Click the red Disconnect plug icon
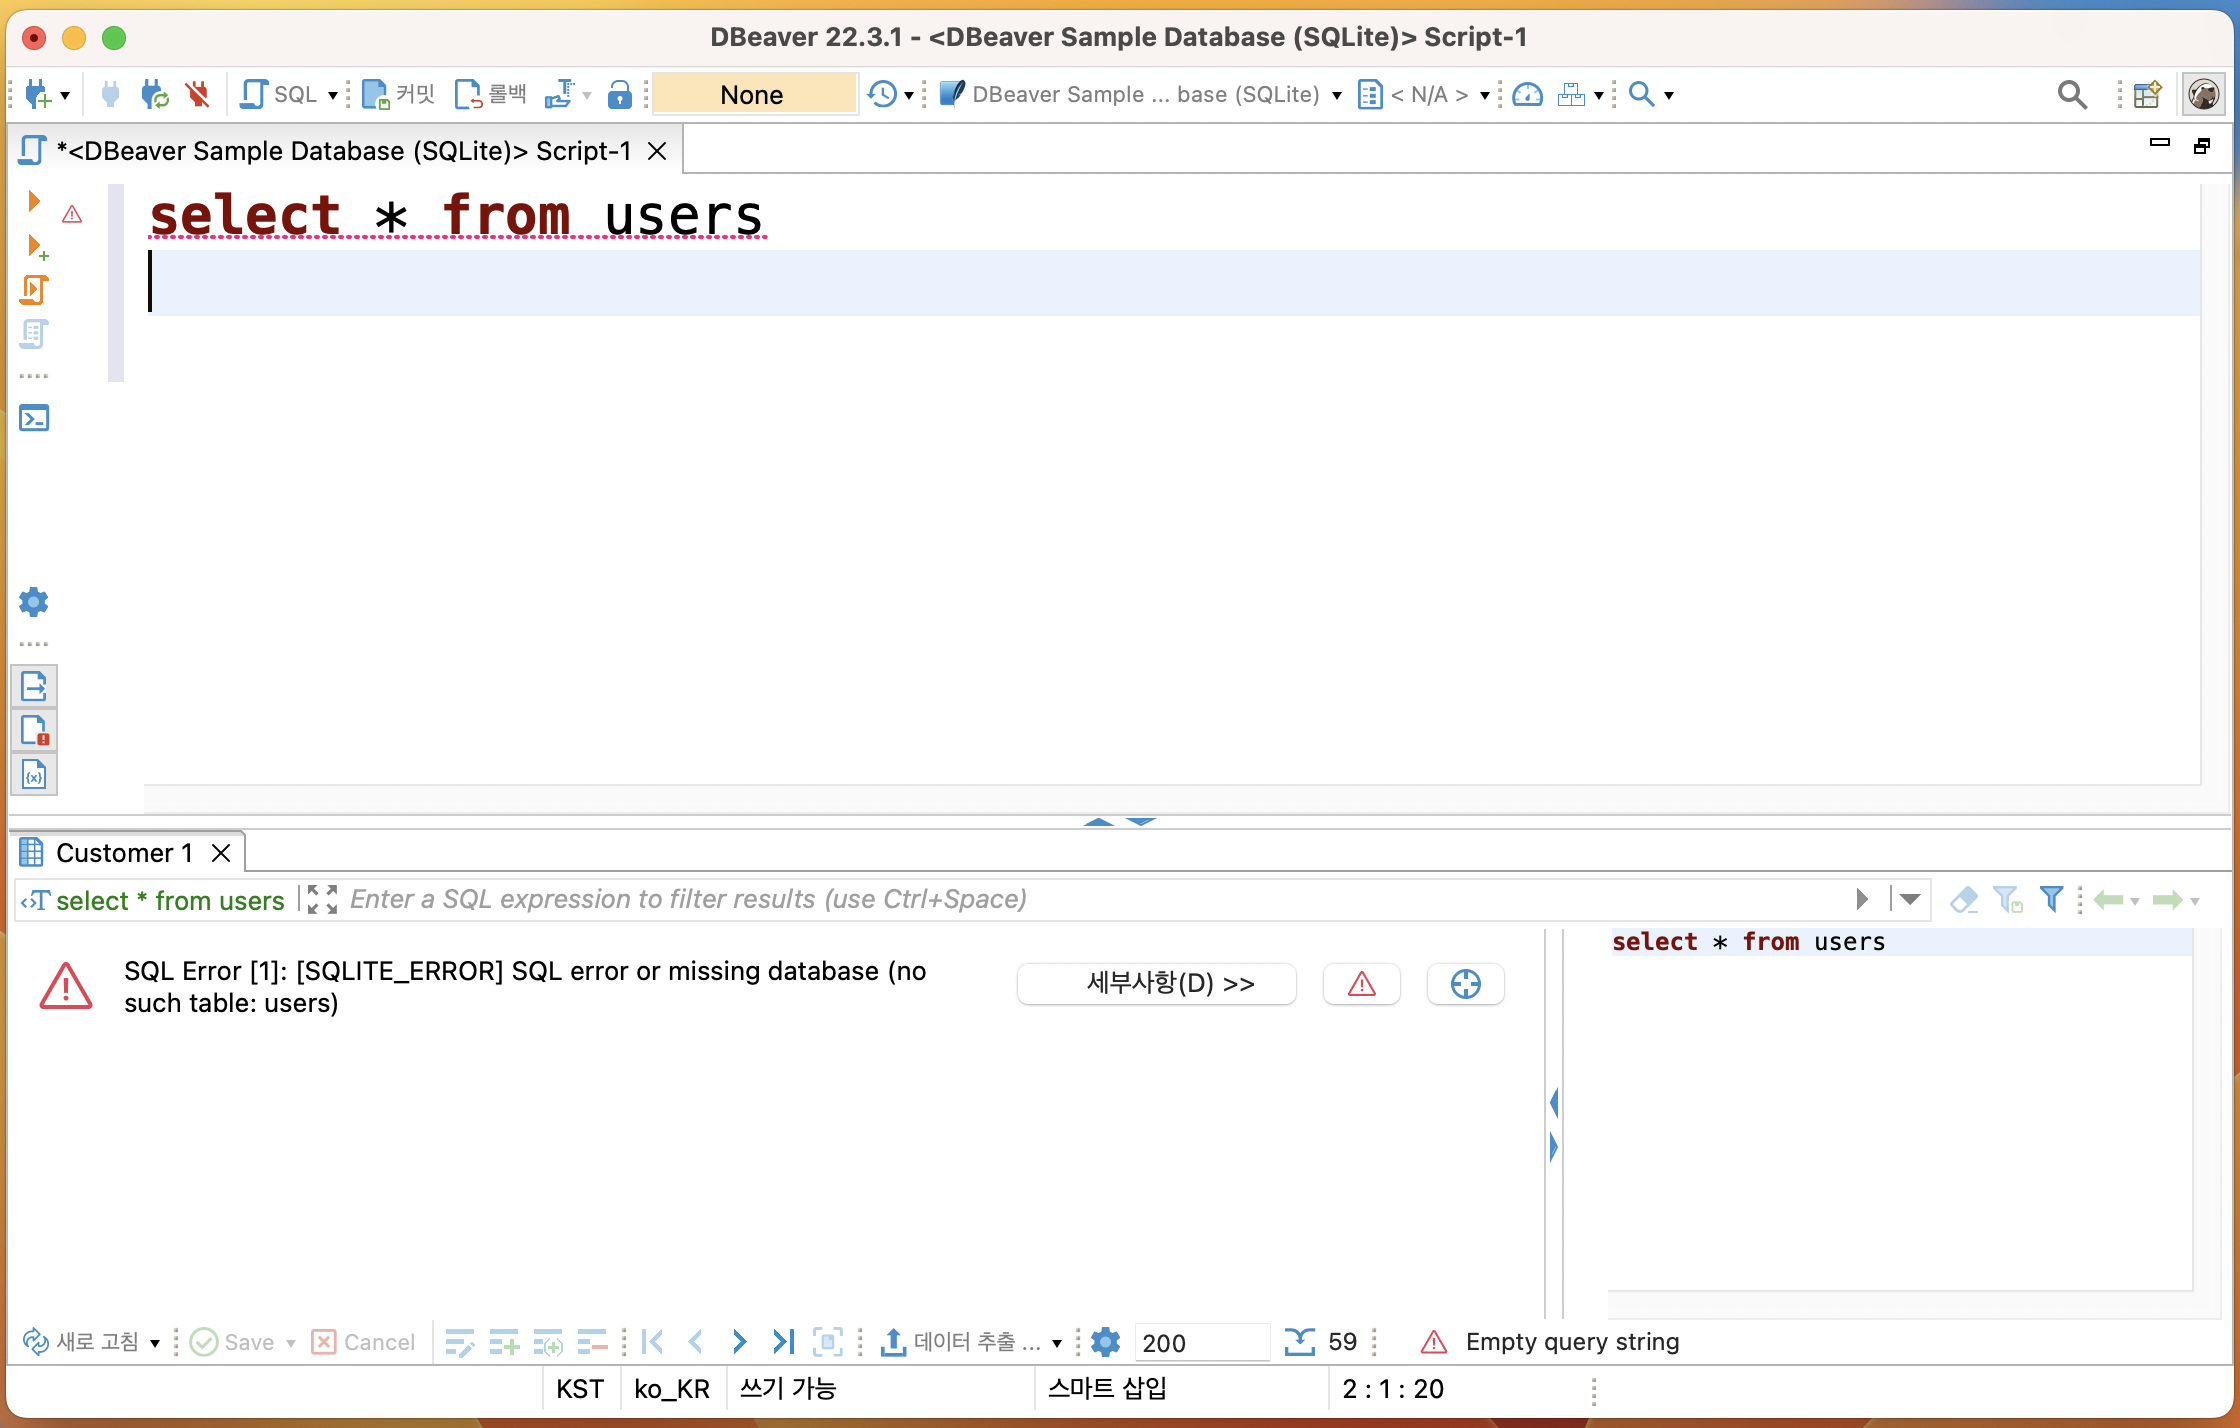The image size is (2240, 1428). 197,94
